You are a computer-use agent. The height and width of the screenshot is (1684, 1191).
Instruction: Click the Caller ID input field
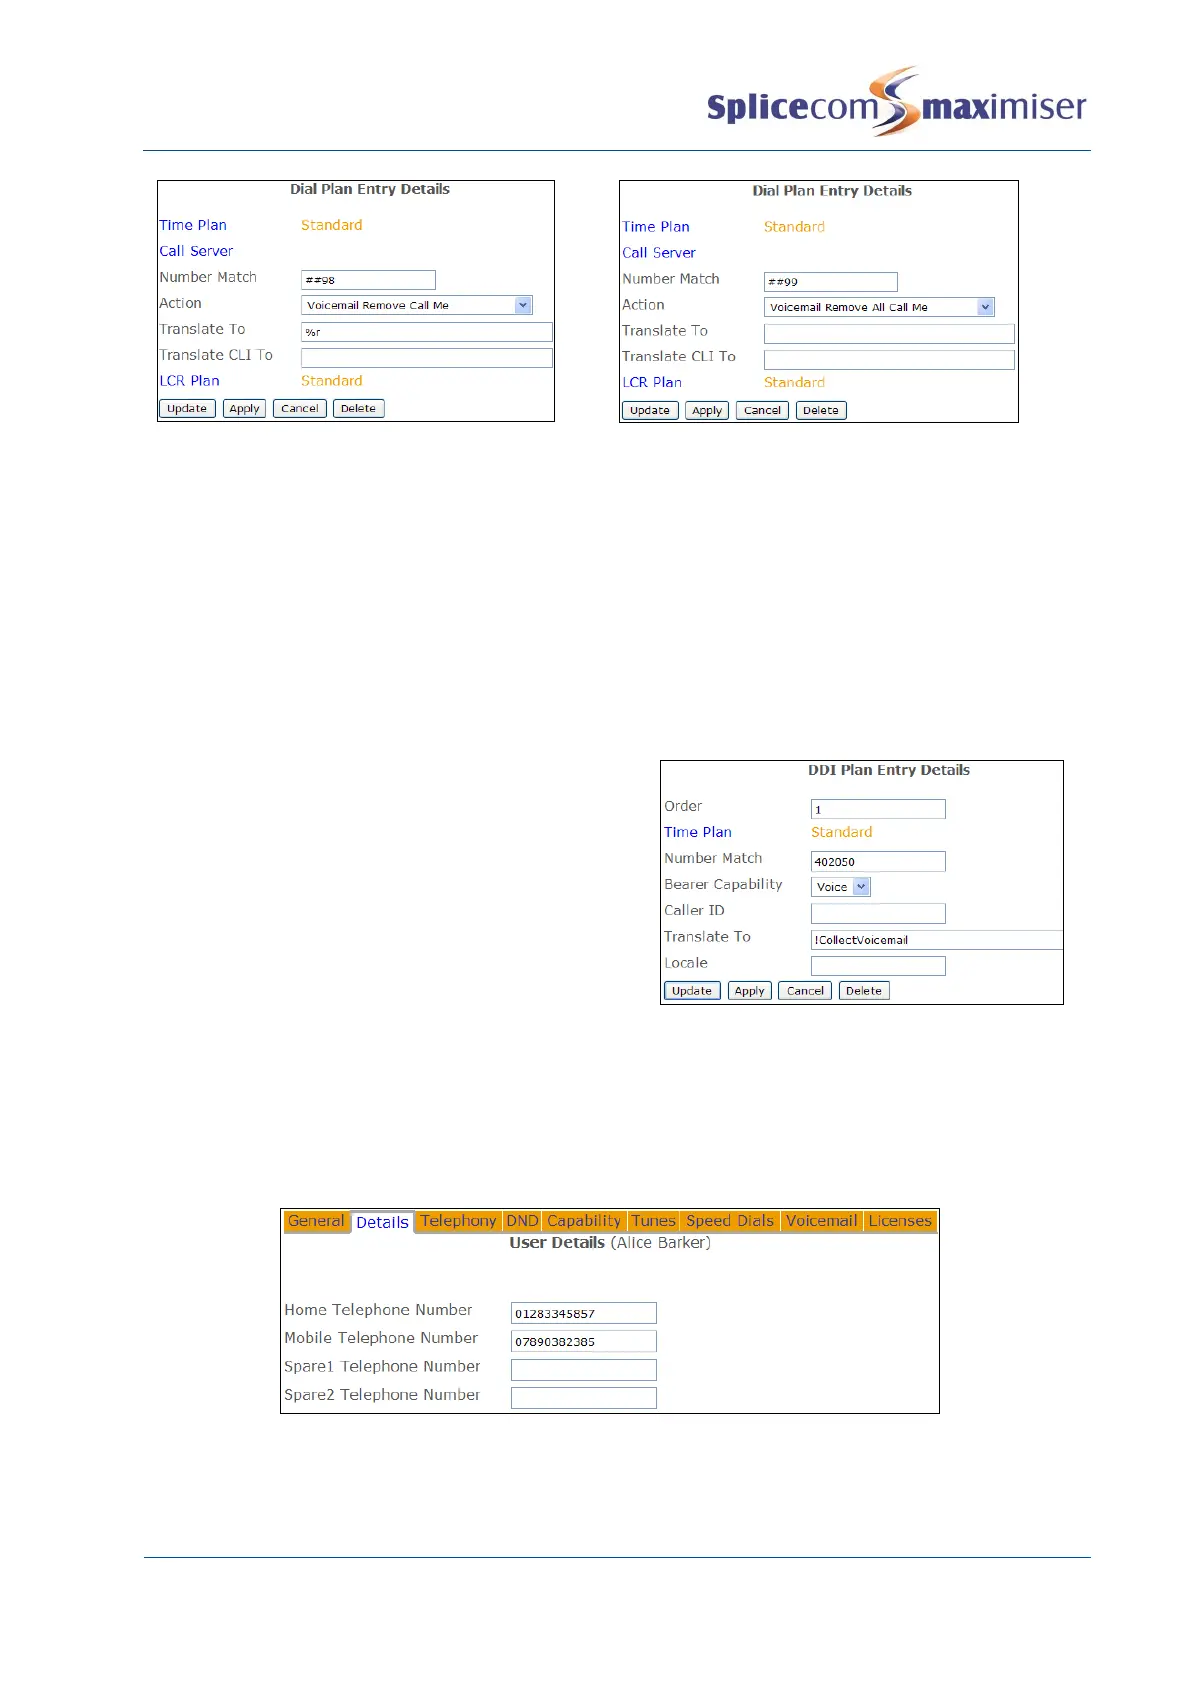point(878,913)
